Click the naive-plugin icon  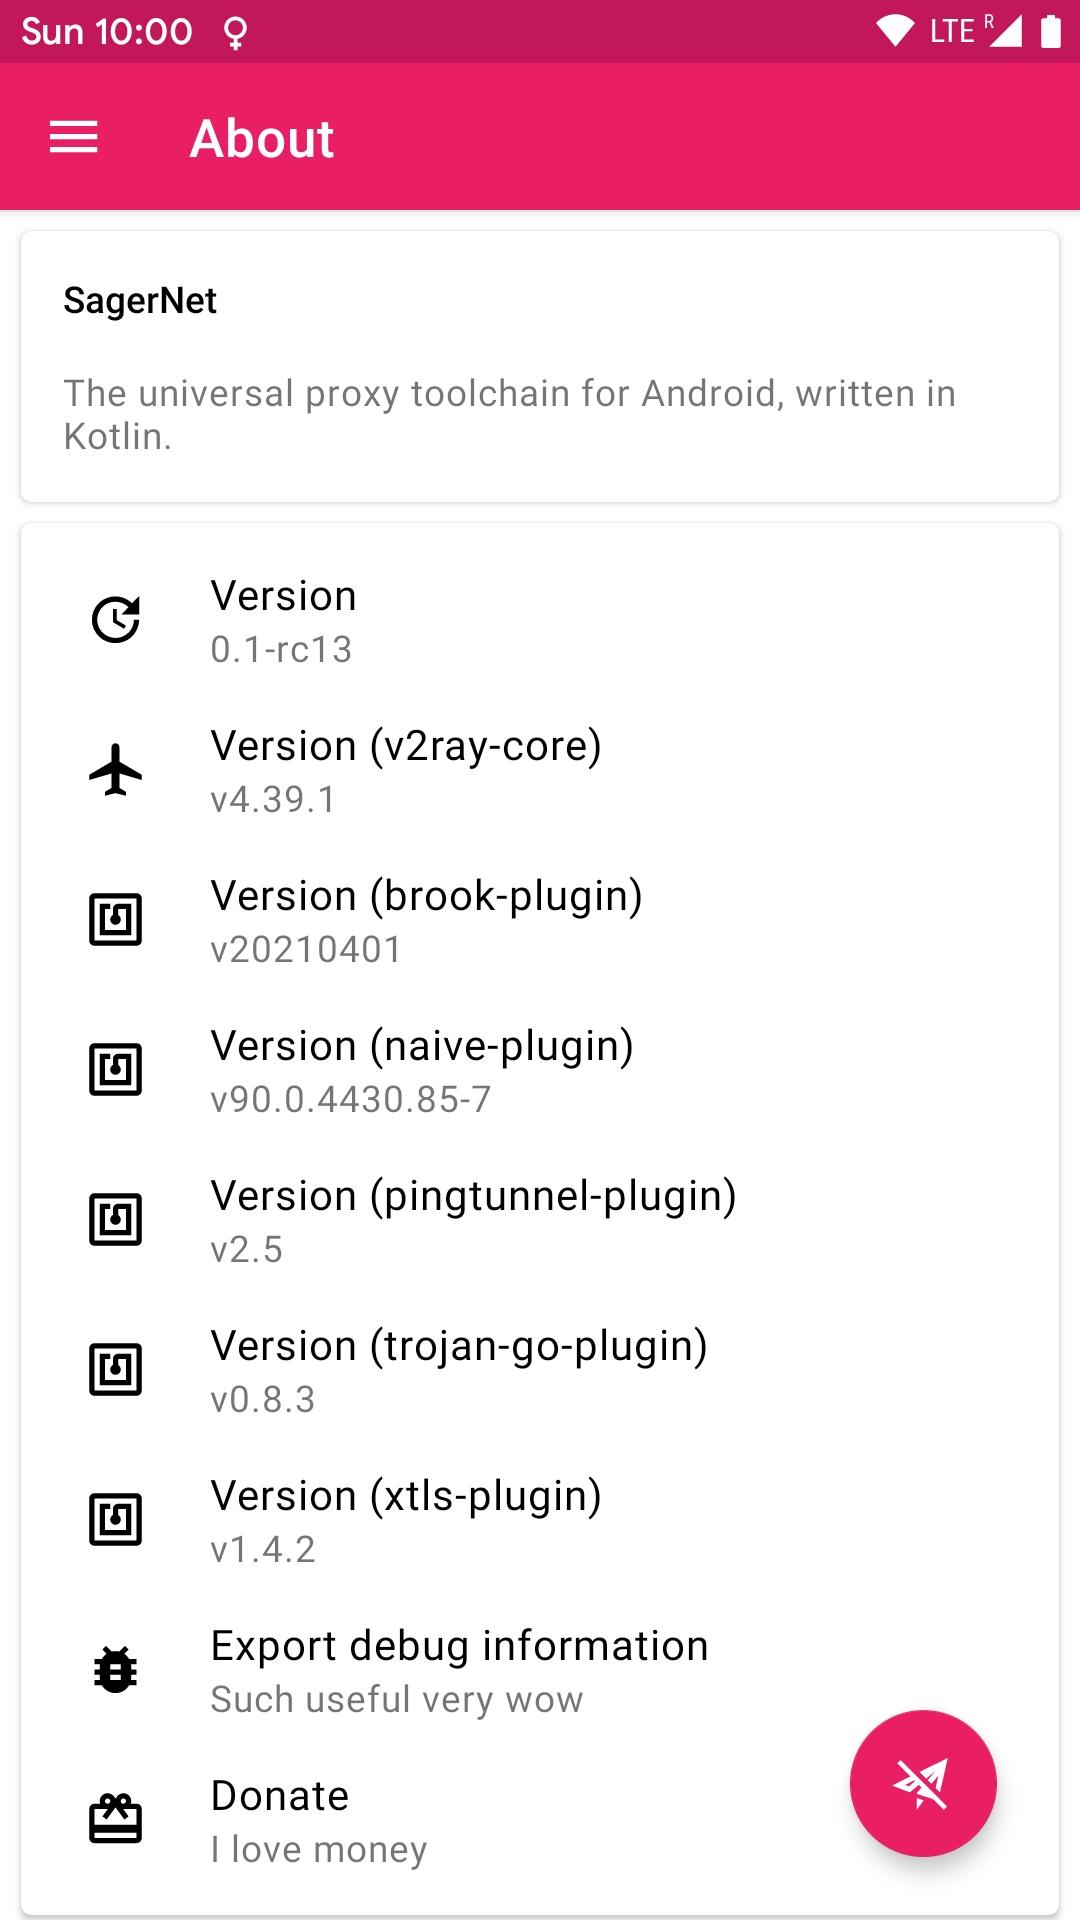coord(116,1070)
